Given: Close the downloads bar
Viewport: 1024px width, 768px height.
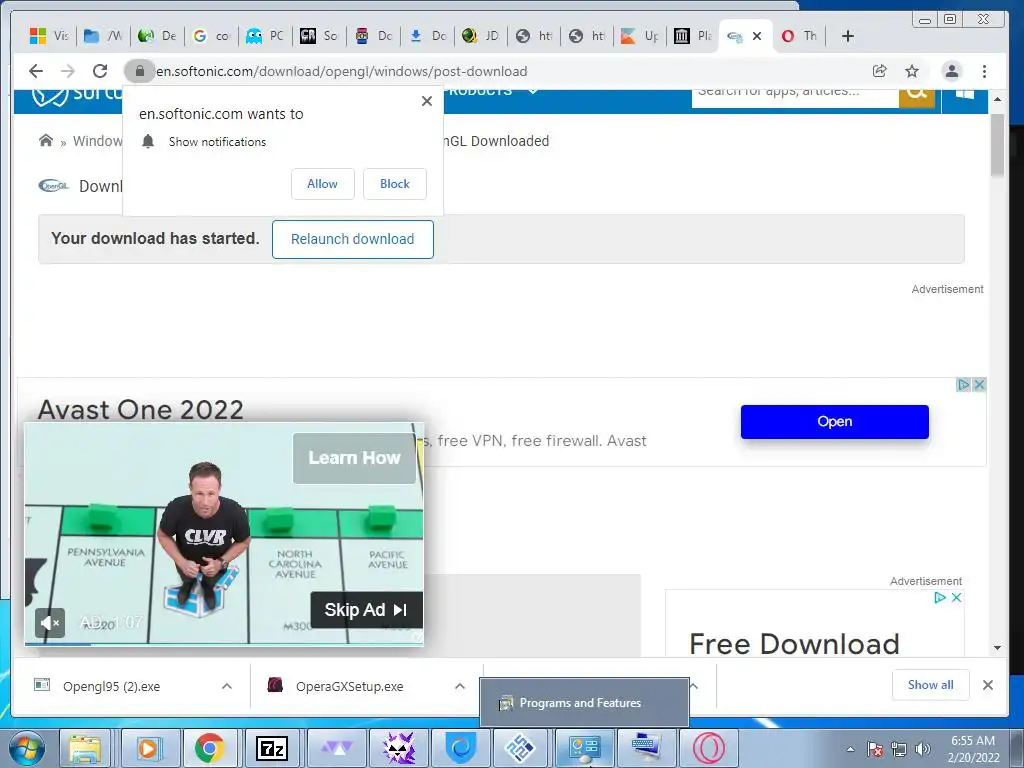Looking at the screenshot, I should tap(988, 685).
